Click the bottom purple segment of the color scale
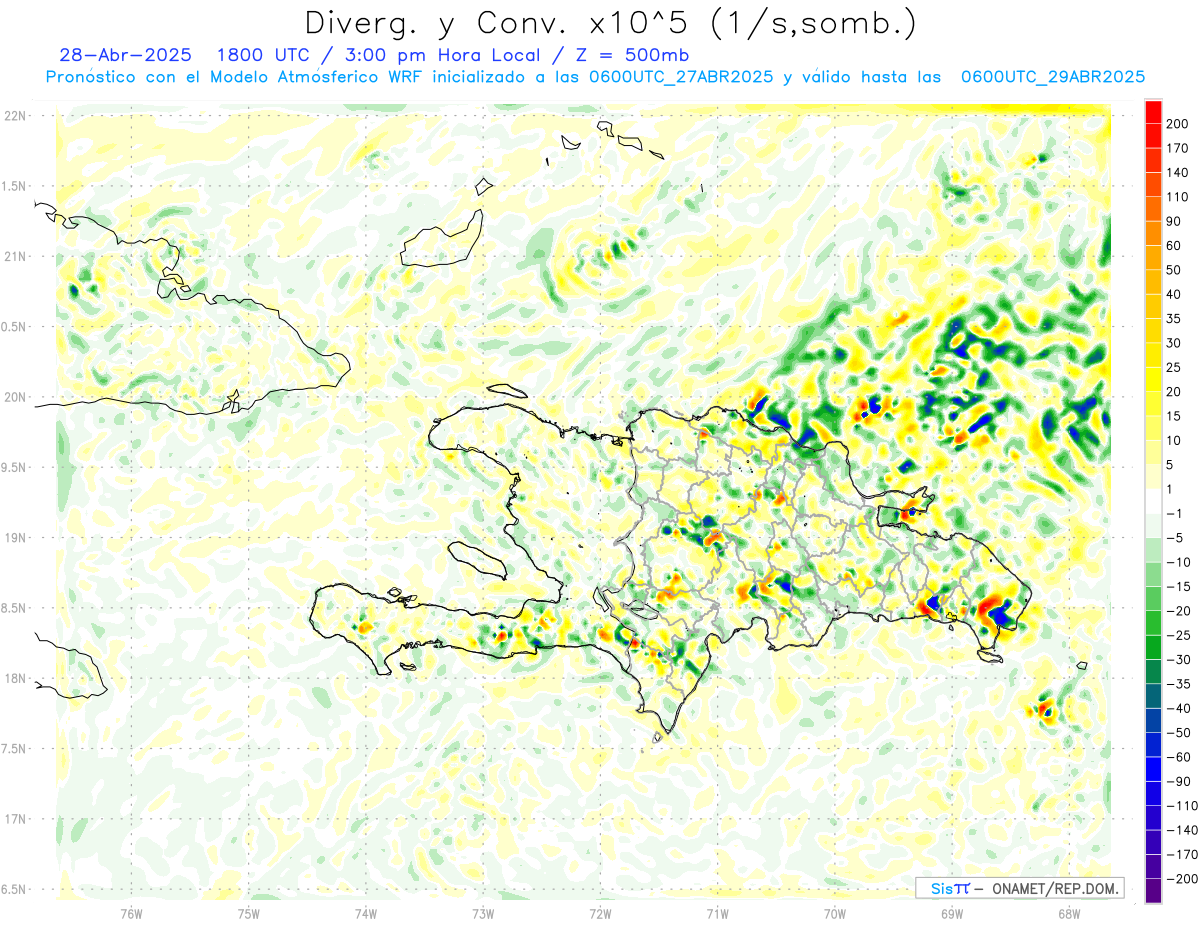This screenshot has height=927, width=1200. click(x=1153, y=891)
